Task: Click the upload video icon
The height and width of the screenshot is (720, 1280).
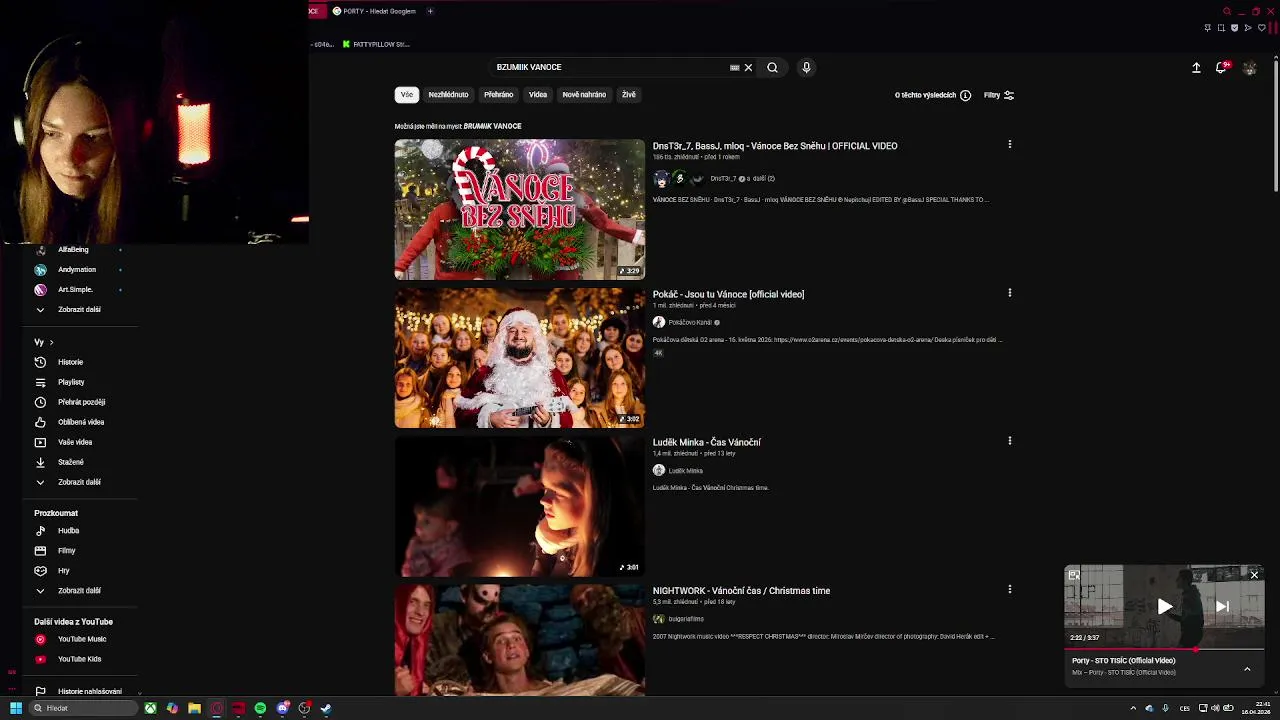Action: [1196, 67]
